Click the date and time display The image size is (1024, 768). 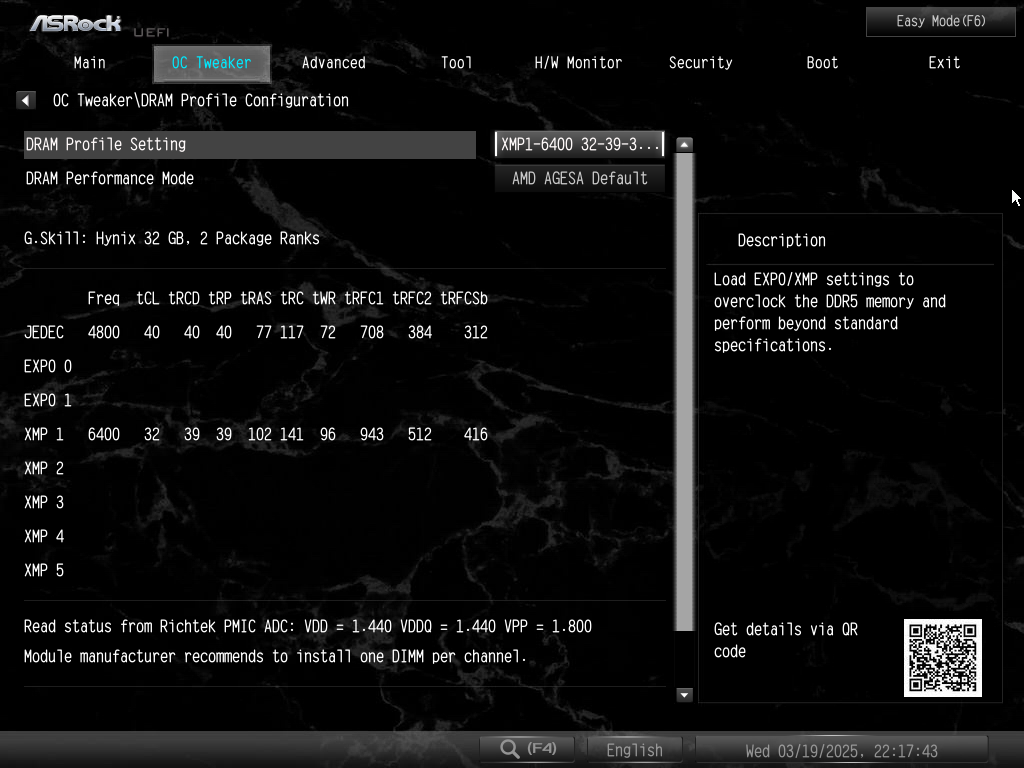841,750
